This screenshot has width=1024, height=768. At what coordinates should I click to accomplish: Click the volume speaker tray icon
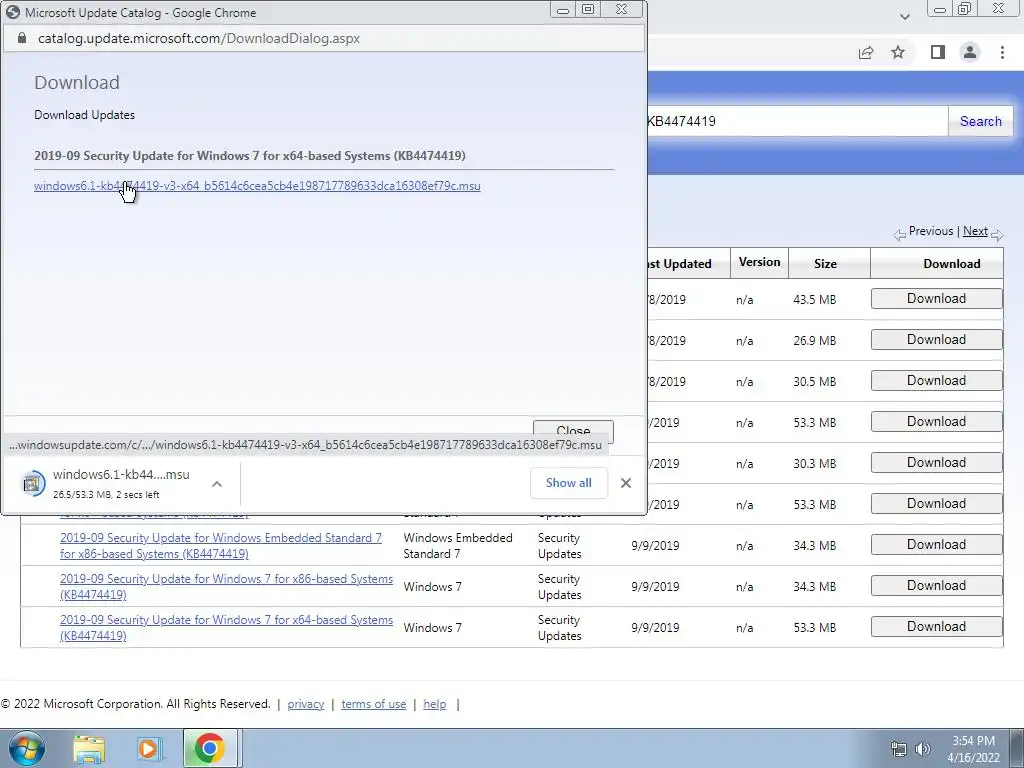point(922,749)
